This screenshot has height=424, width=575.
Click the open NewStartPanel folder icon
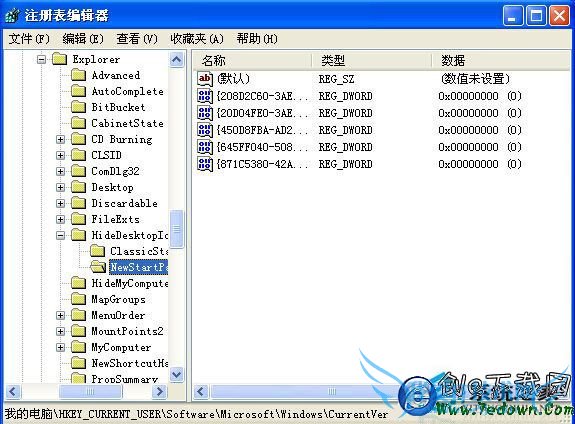(x=98, y=267)
